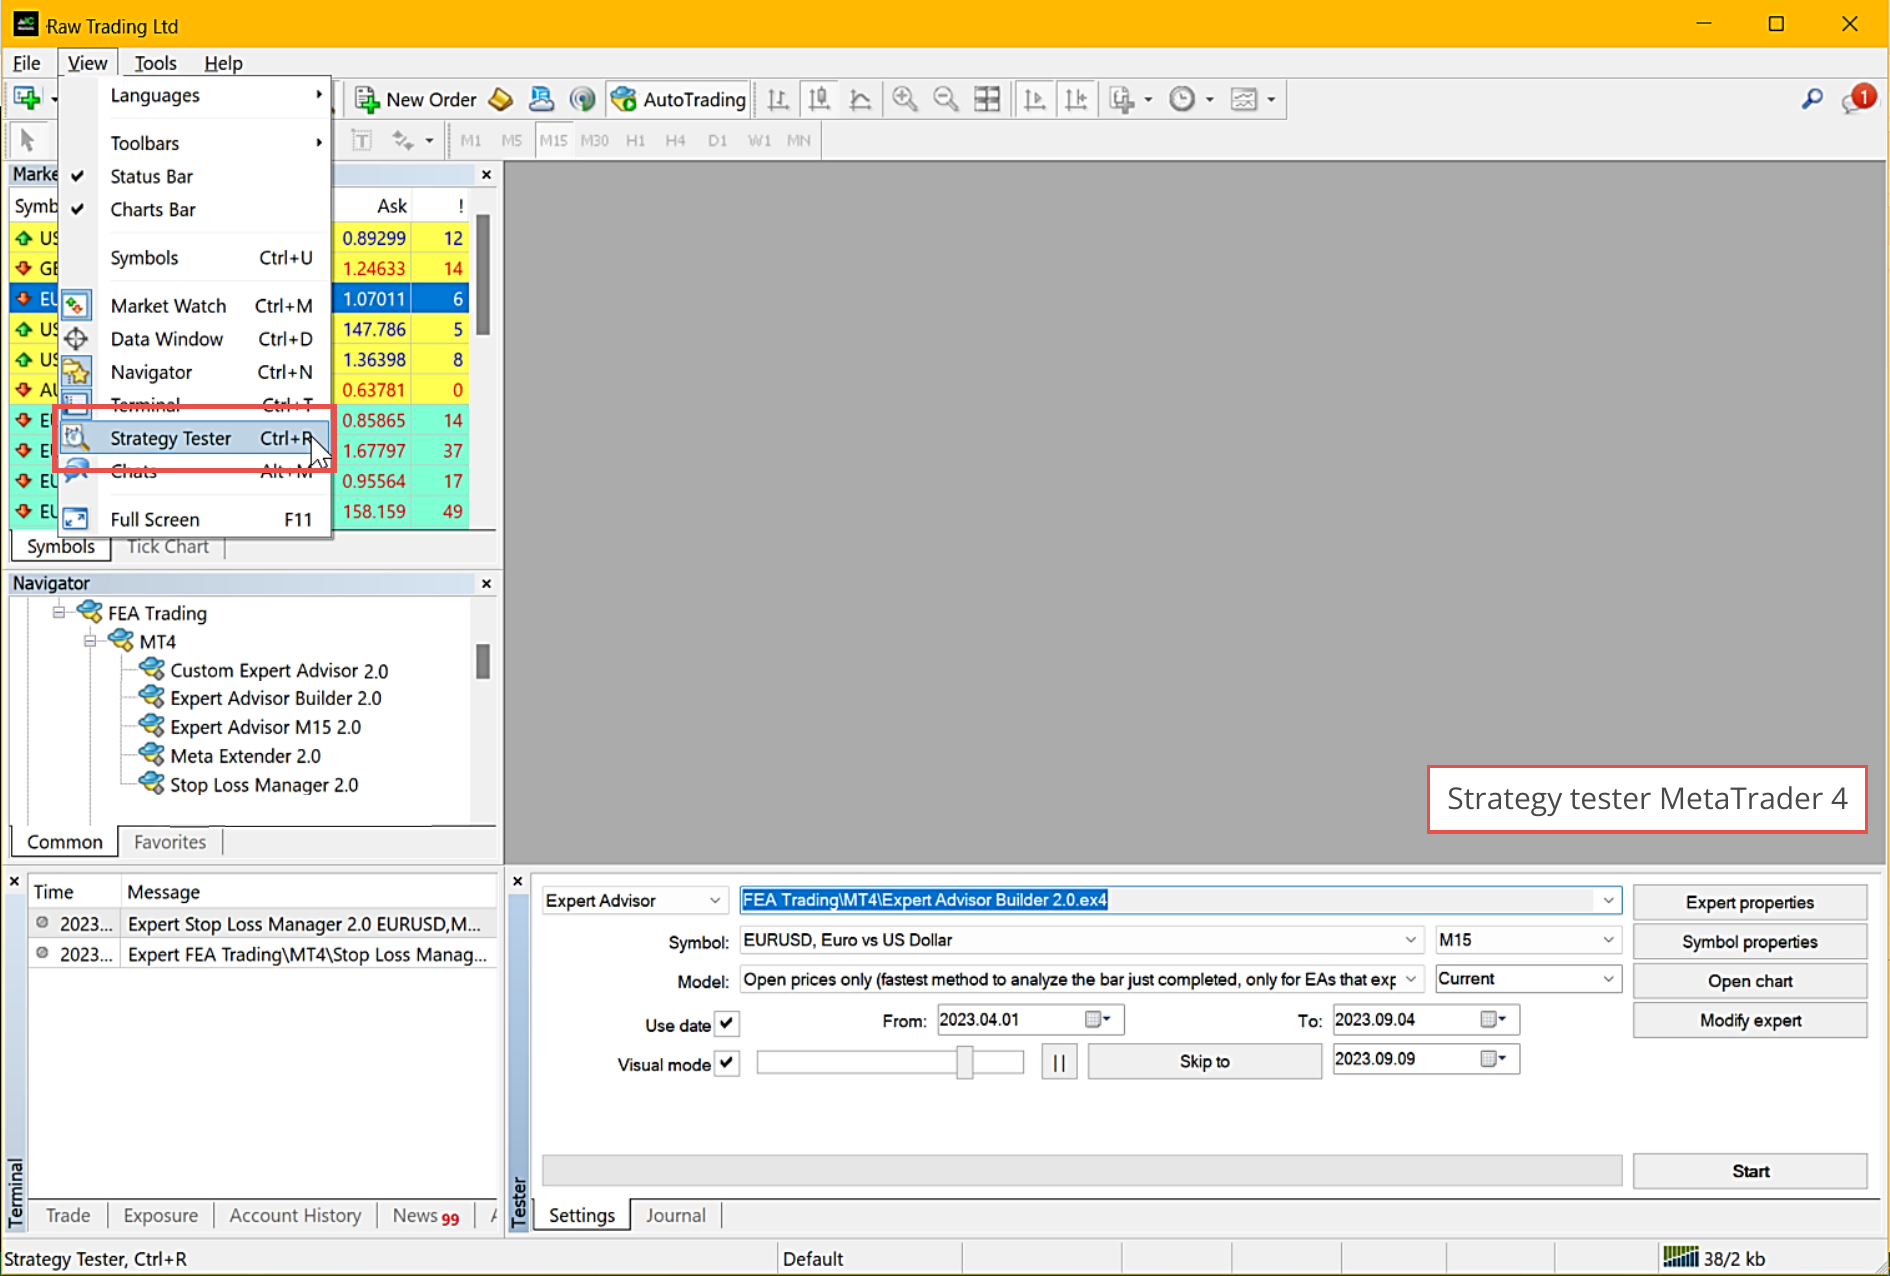
Task: Close the Navigator panel
Action: click(x=487, y=583)
